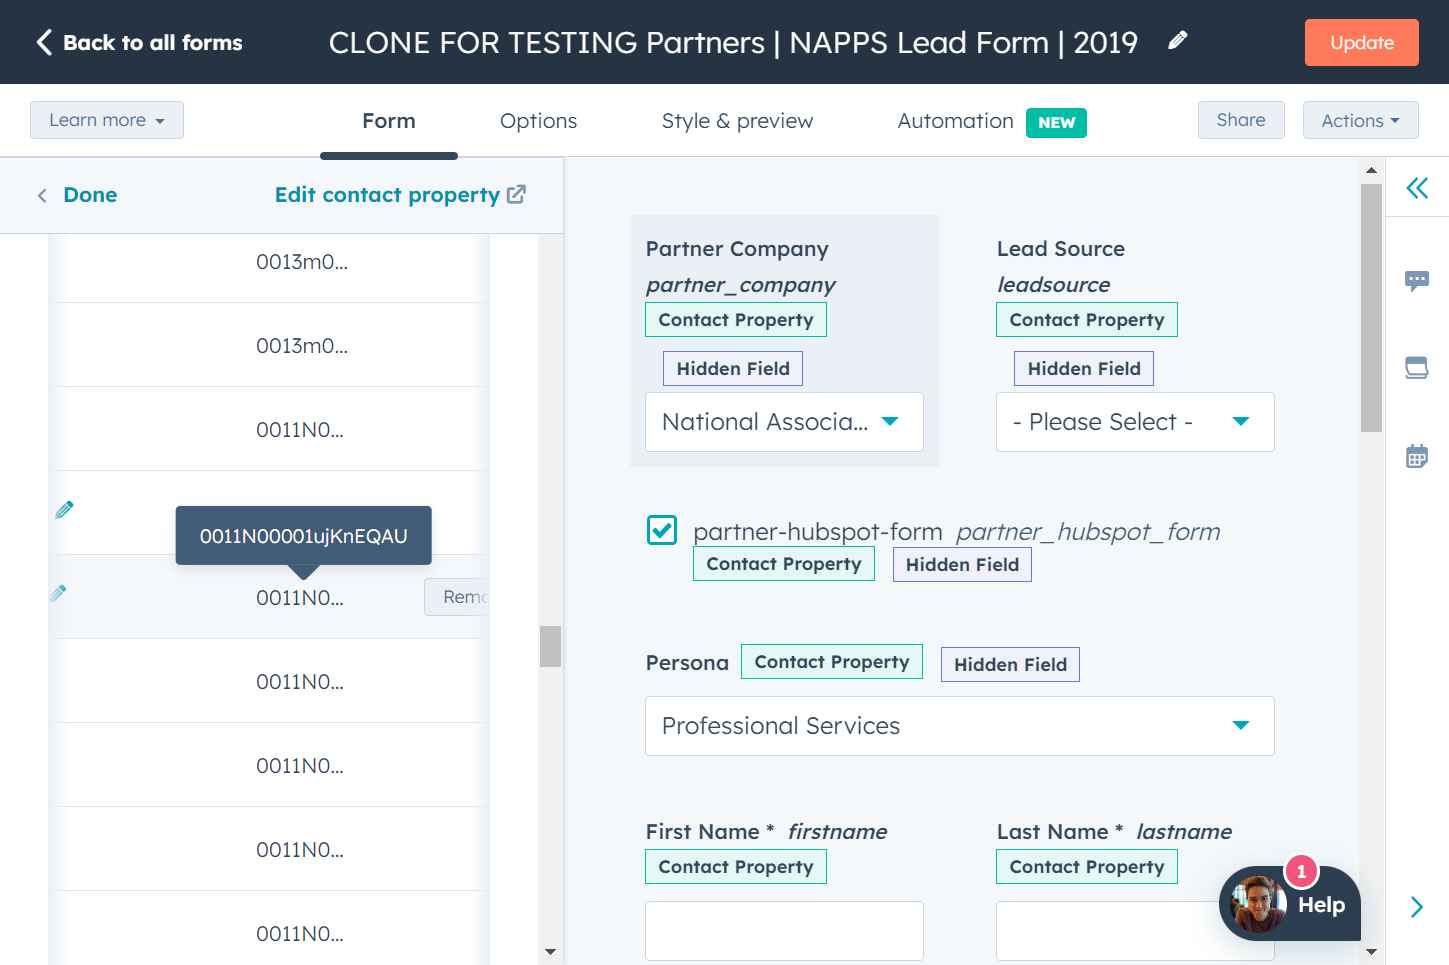Image resolution: width=1449 pixels, height=965 pixels.
Task: Click the Contact Property tag under First Name
Action: (736, 867)
